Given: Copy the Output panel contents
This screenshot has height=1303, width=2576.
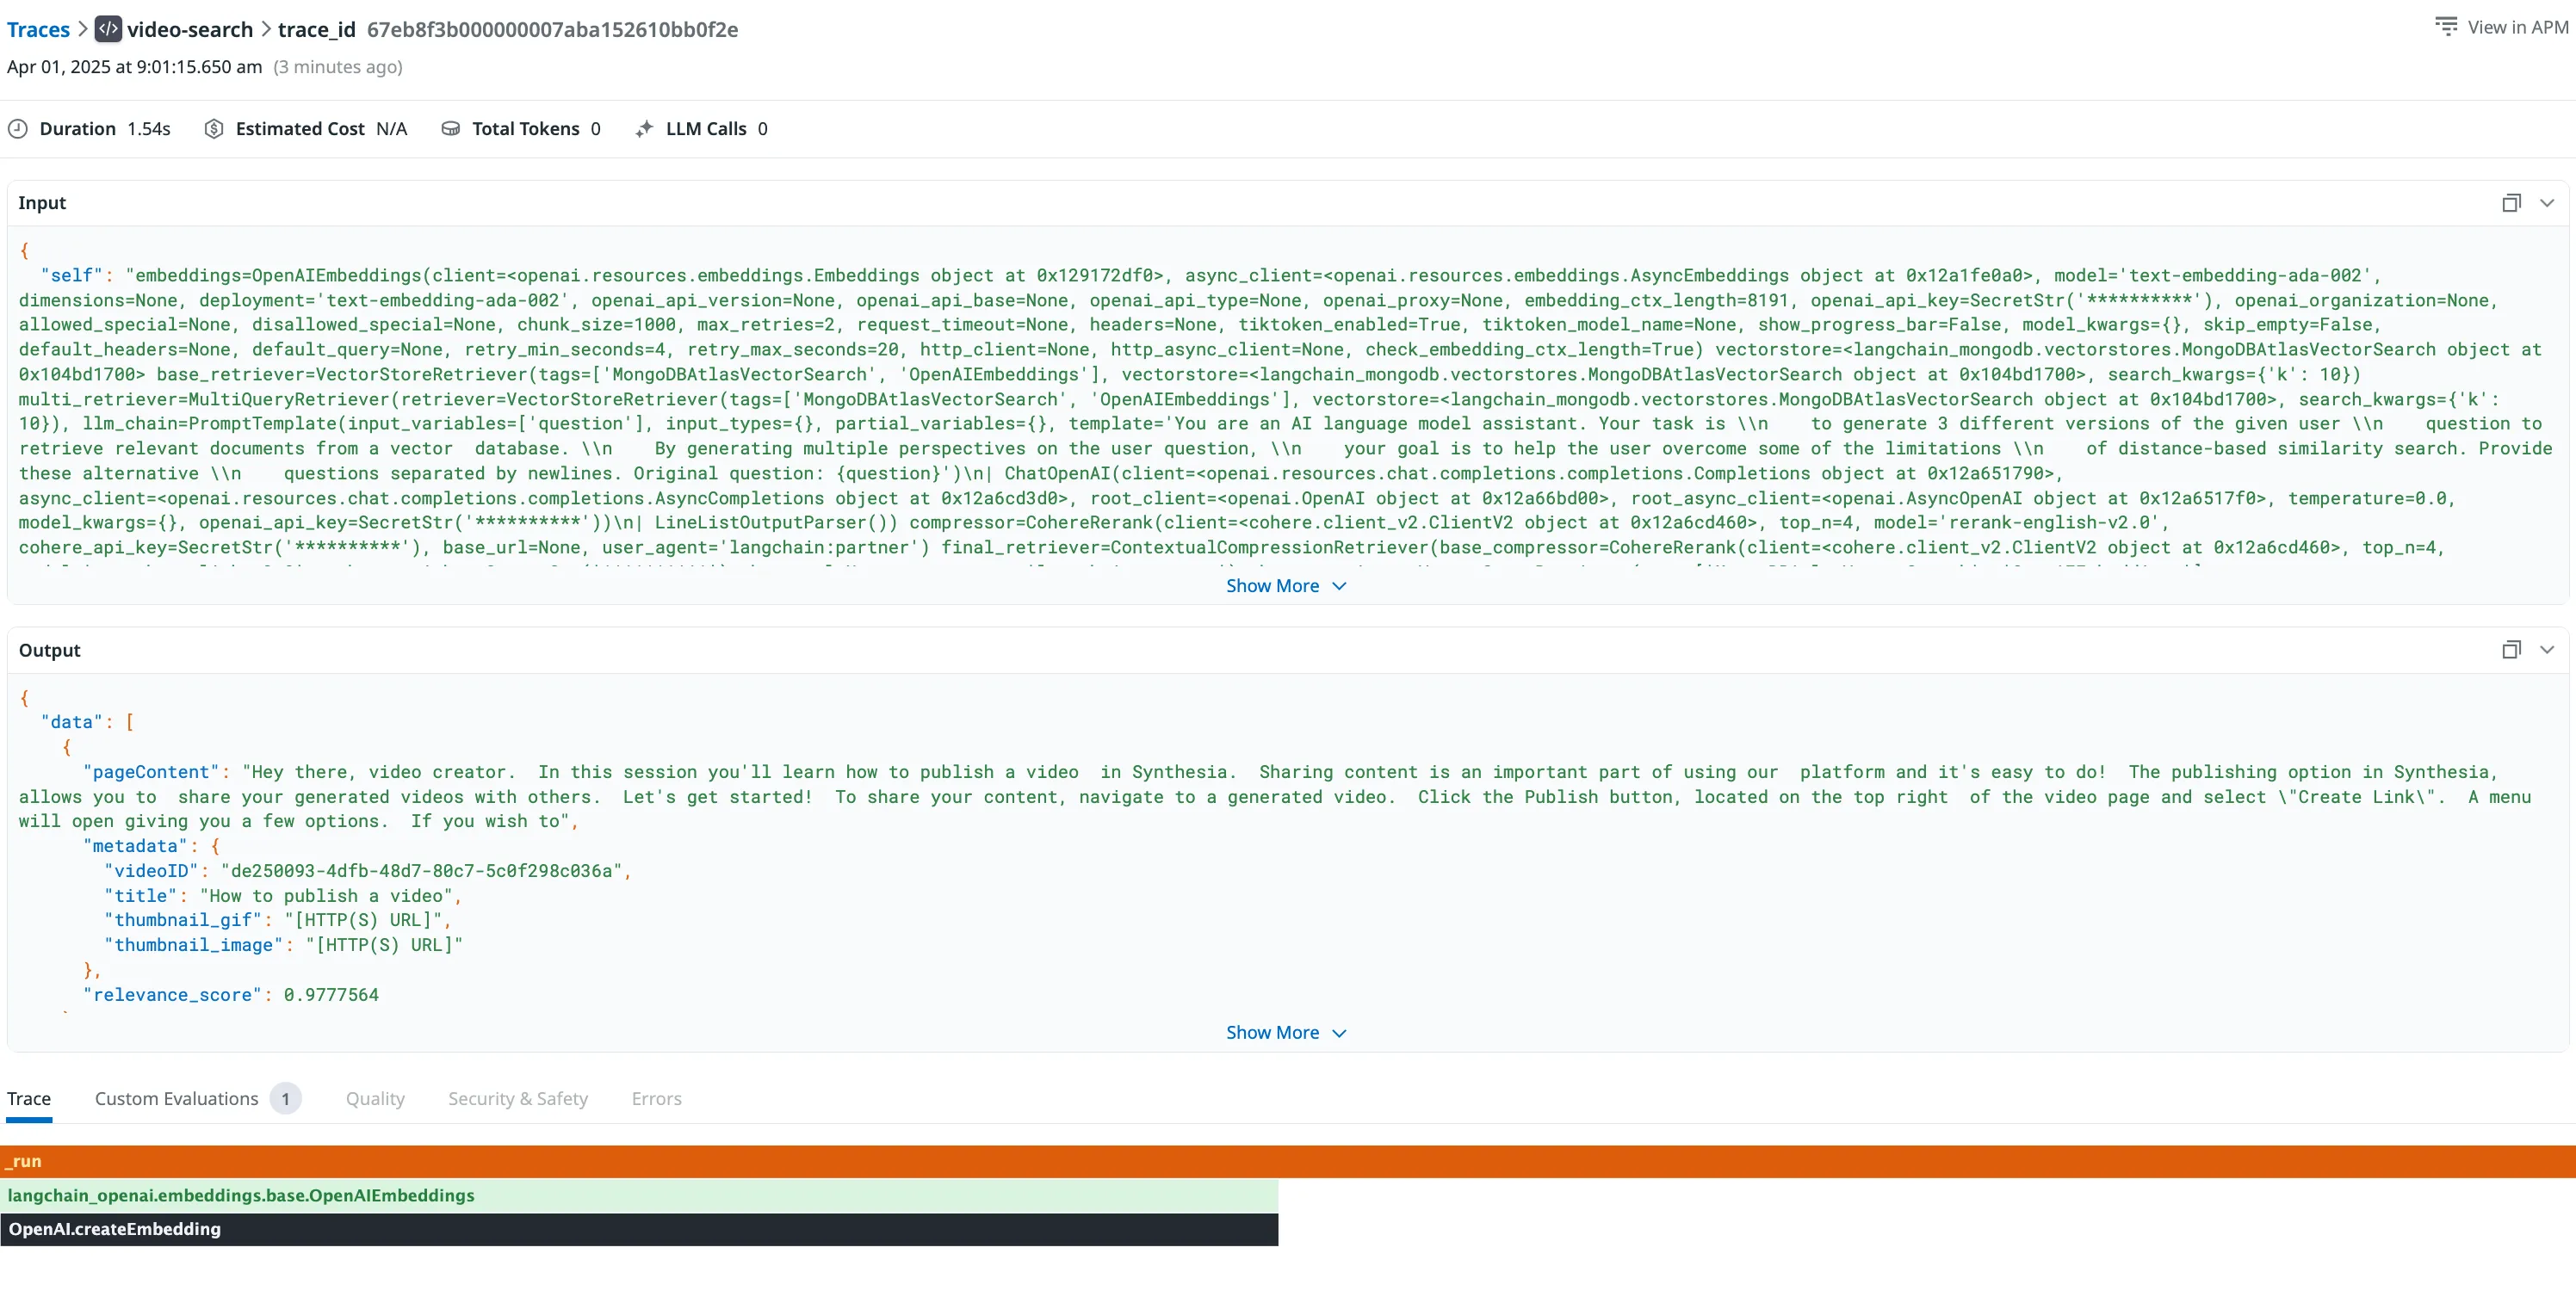Looking at the screenshot, I should (x=2511, y=650).
